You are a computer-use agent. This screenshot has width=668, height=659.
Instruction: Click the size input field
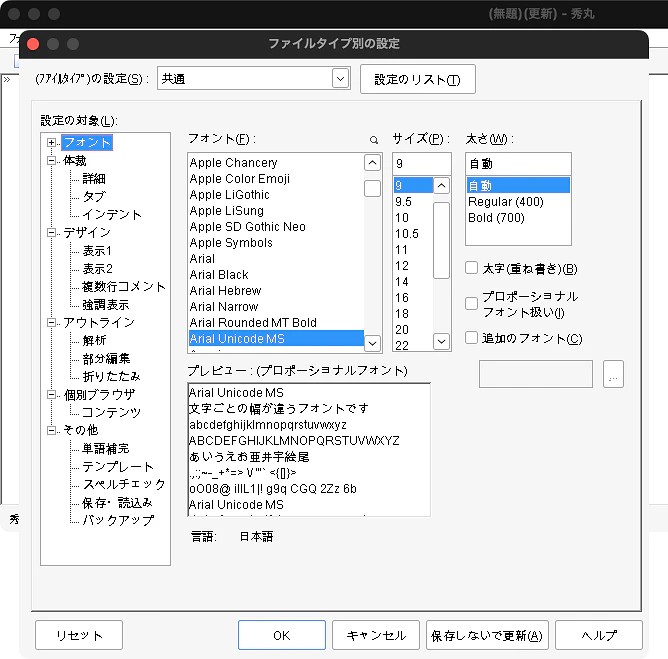pos(421,164)
